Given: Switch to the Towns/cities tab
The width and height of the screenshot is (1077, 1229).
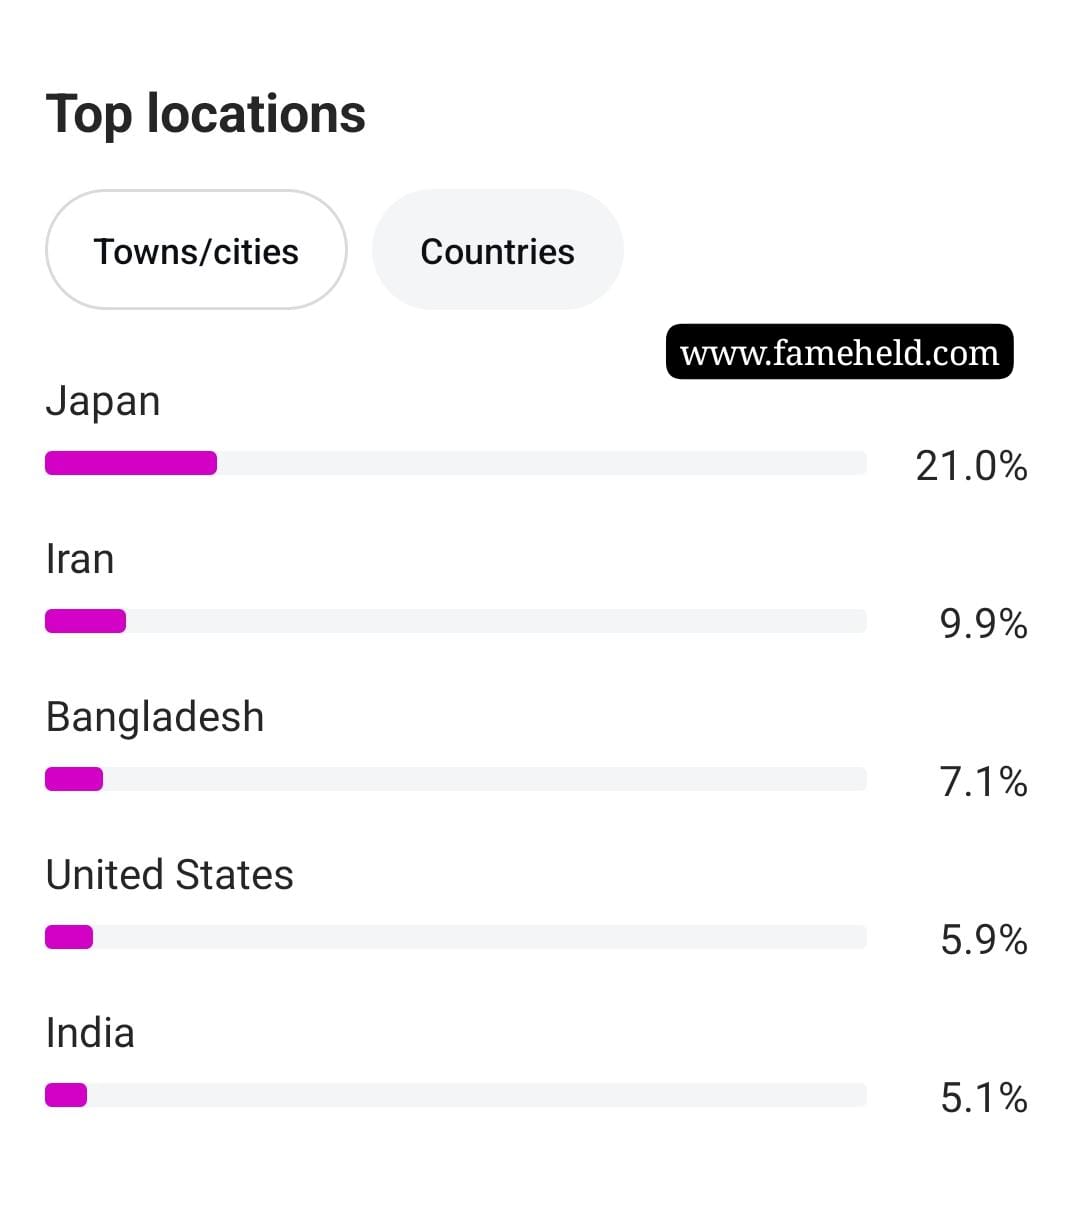Looking at the screenshot, I should pyautogui.click(x=196, y=250).
